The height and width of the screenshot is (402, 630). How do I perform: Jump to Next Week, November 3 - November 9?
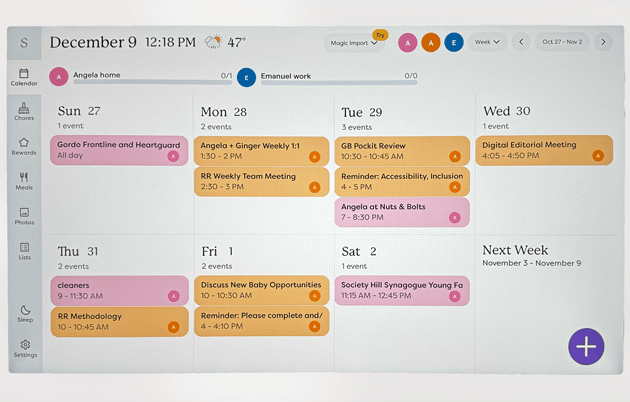(531, 256)
